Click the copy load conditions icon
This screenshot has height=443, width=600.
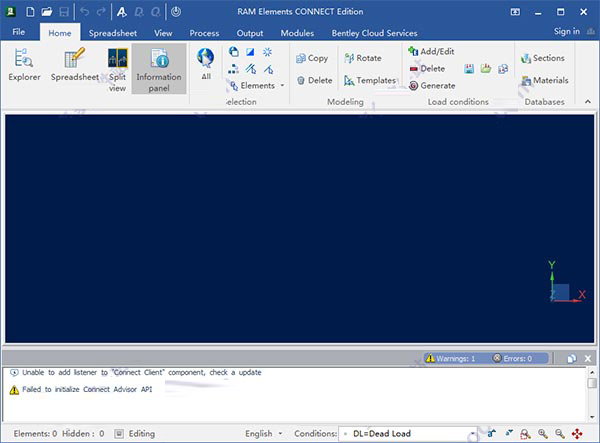pyautogui.click(x=503, y=69)
